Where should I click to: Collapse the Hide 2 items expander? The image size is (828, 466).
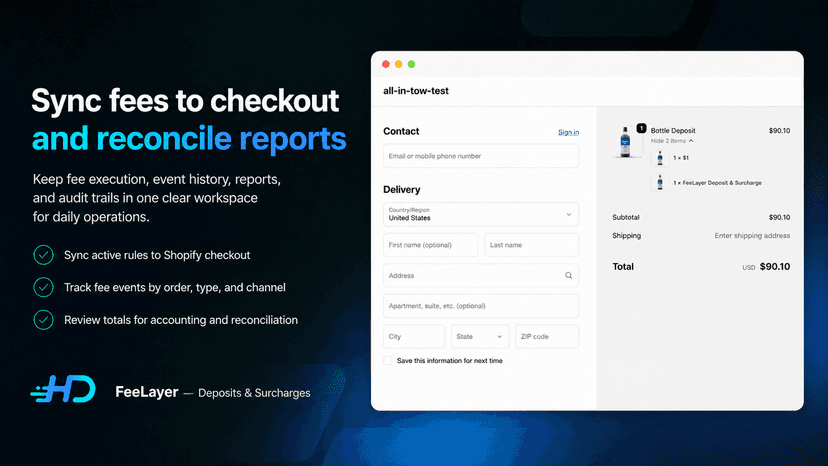tap(672, 141)
